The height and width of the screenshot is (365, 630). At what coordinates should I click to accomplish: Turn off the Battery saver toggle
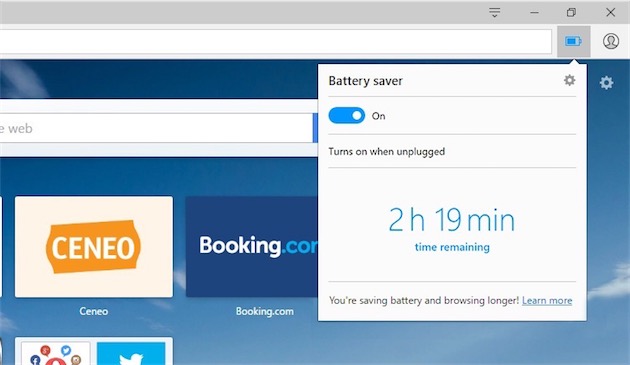(x=346, y=116)
